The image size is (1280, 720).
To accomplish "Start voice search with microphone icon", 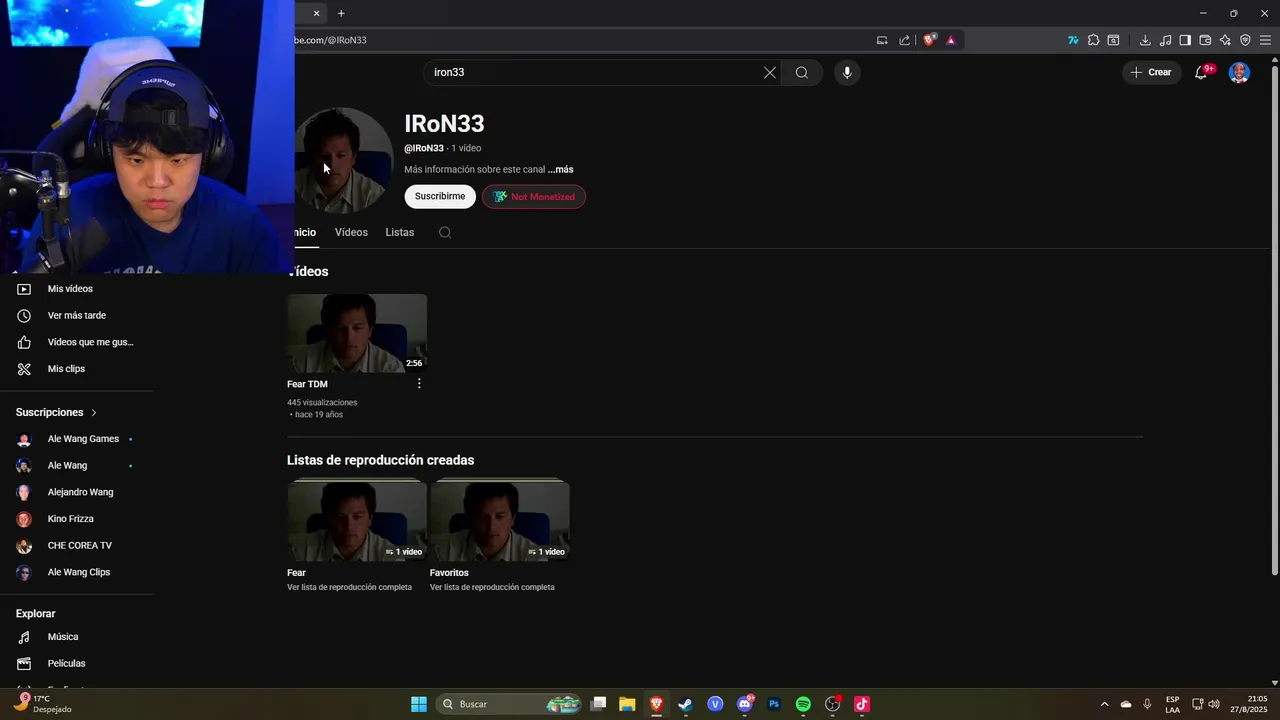I will click(847, 72).
